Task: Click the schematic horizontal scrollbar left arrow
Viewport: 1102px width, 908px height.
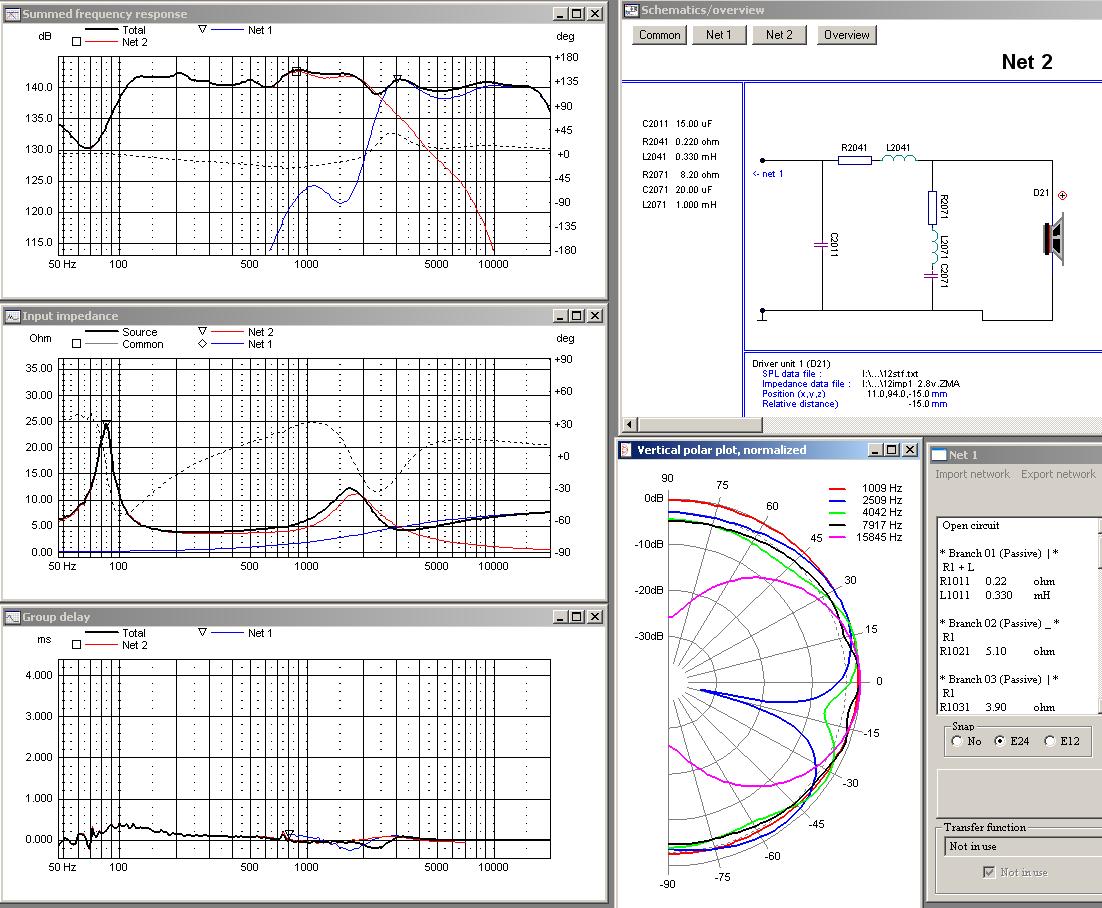Action: coord(630,424)
